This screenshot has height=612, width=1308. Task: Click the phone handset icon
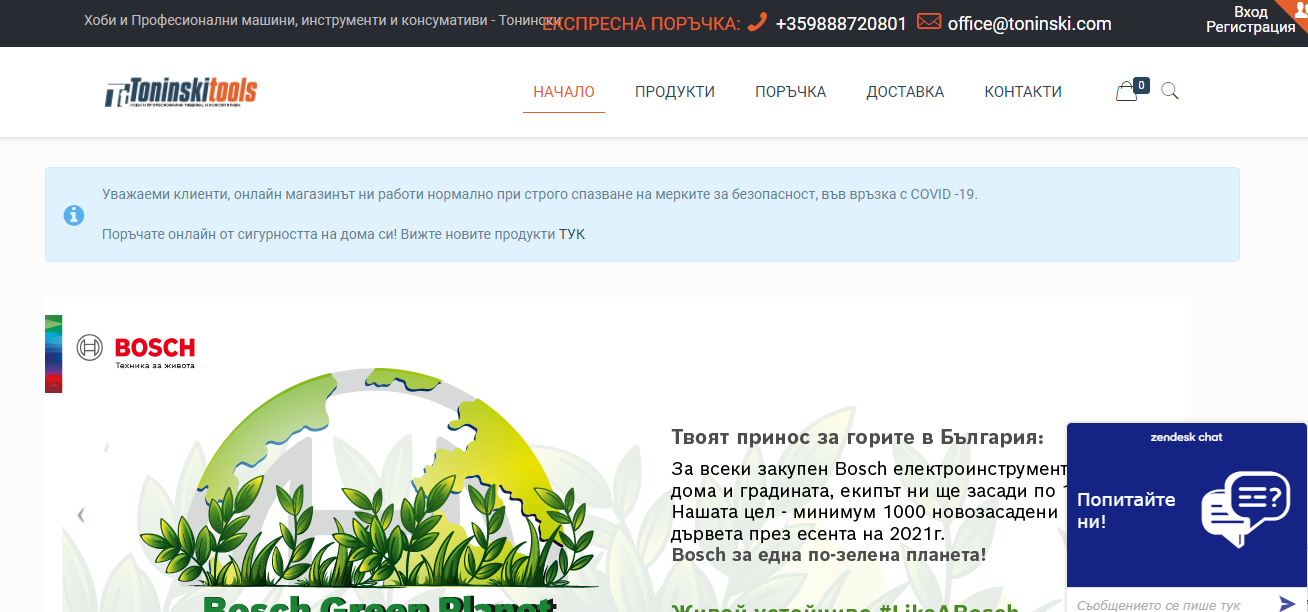tap(757, 22)
